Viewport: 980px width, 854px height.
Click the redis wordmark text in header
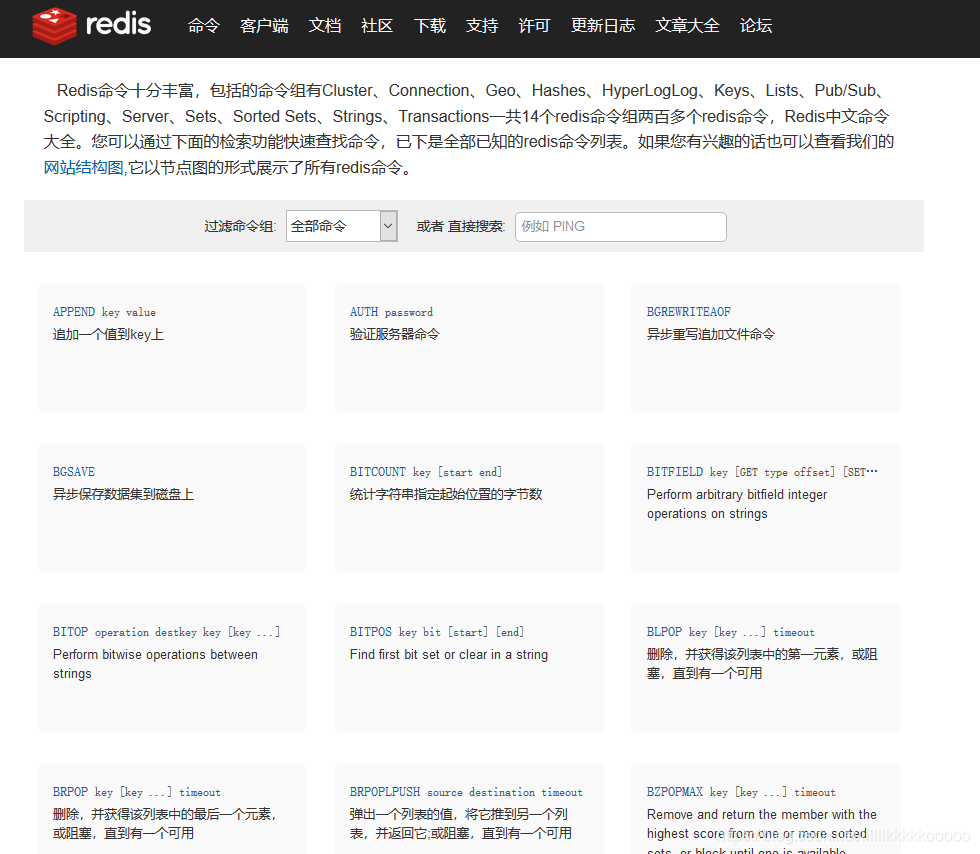click(x=118, y=24)
